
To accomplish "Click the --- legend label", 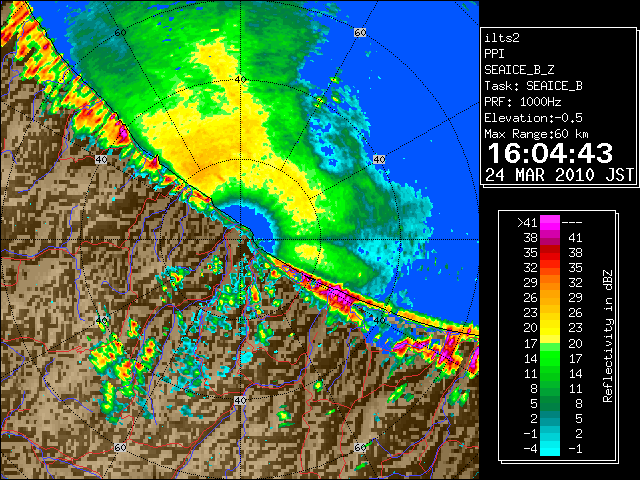I will [572, 223].
